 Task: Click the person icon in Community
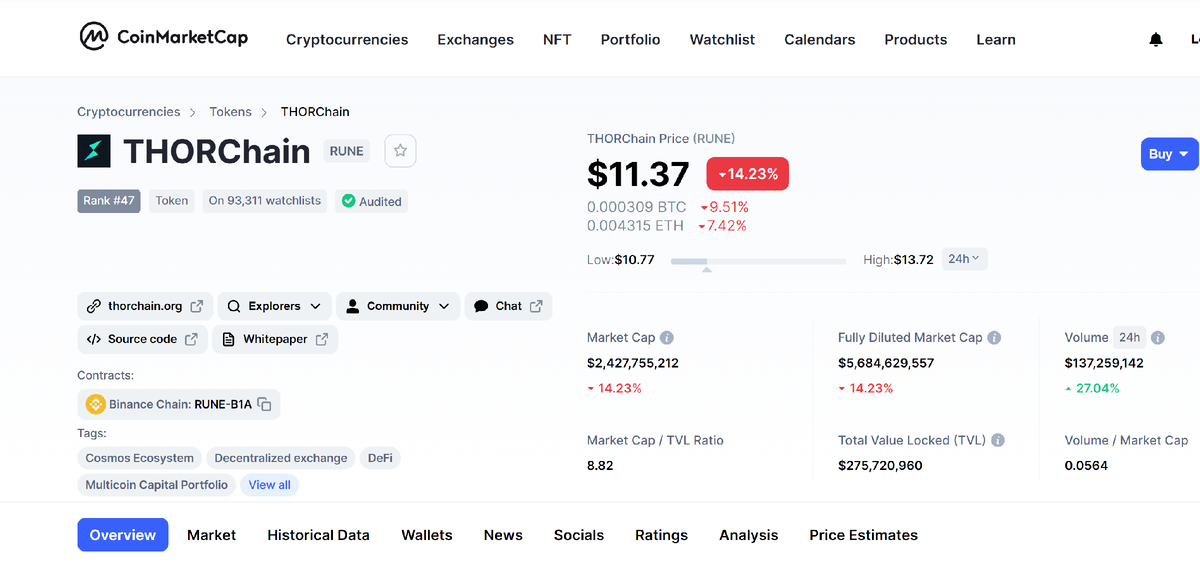[352, 306]
